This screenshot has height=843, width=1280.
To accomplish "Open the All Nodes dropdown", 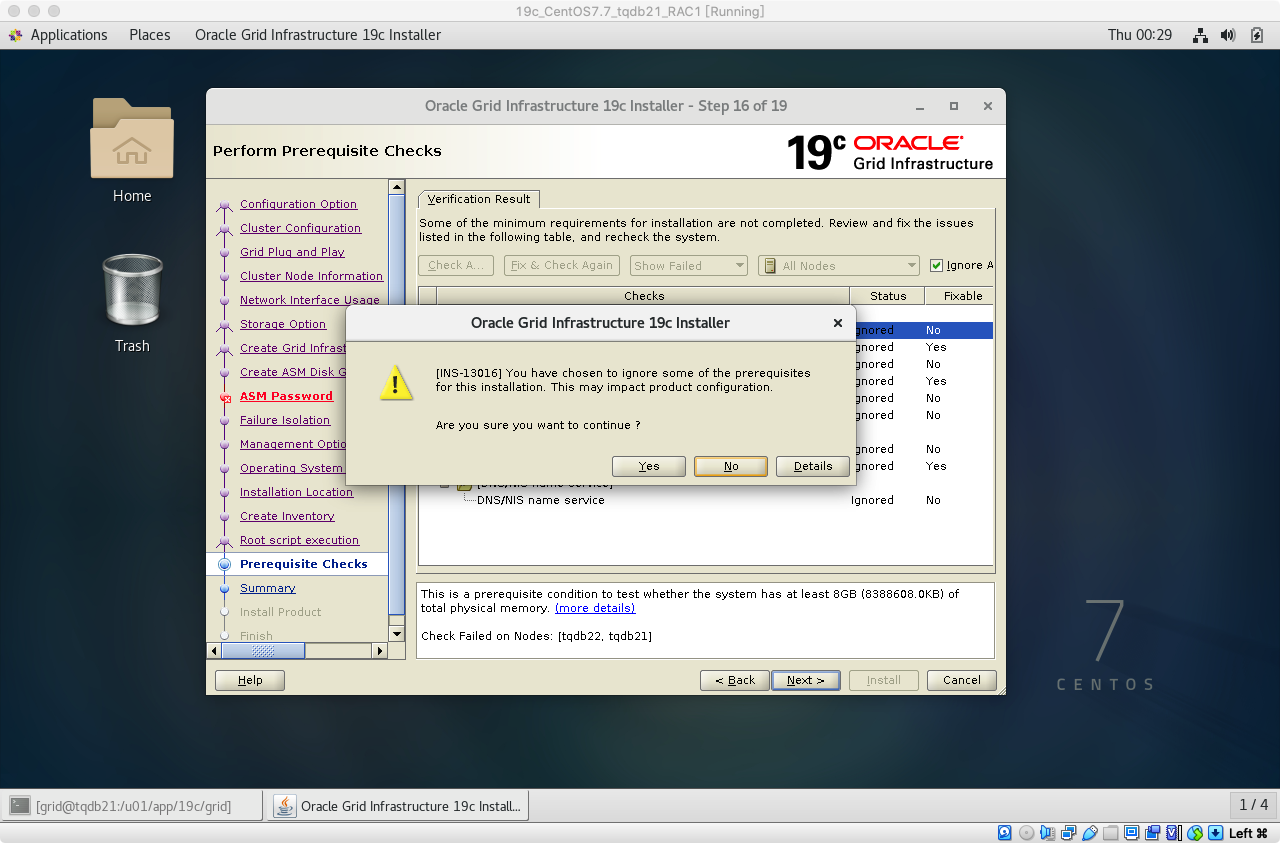I will [839, 266].
